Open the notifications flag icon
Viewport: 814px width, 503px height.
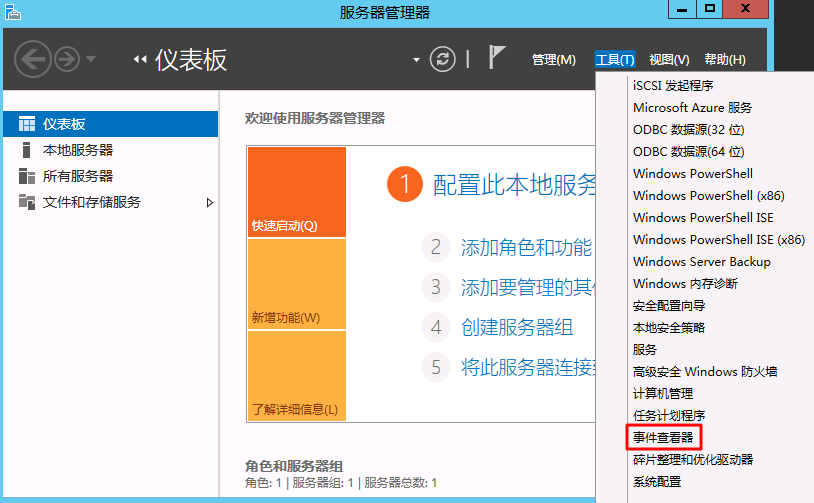(x=496, y=57)
